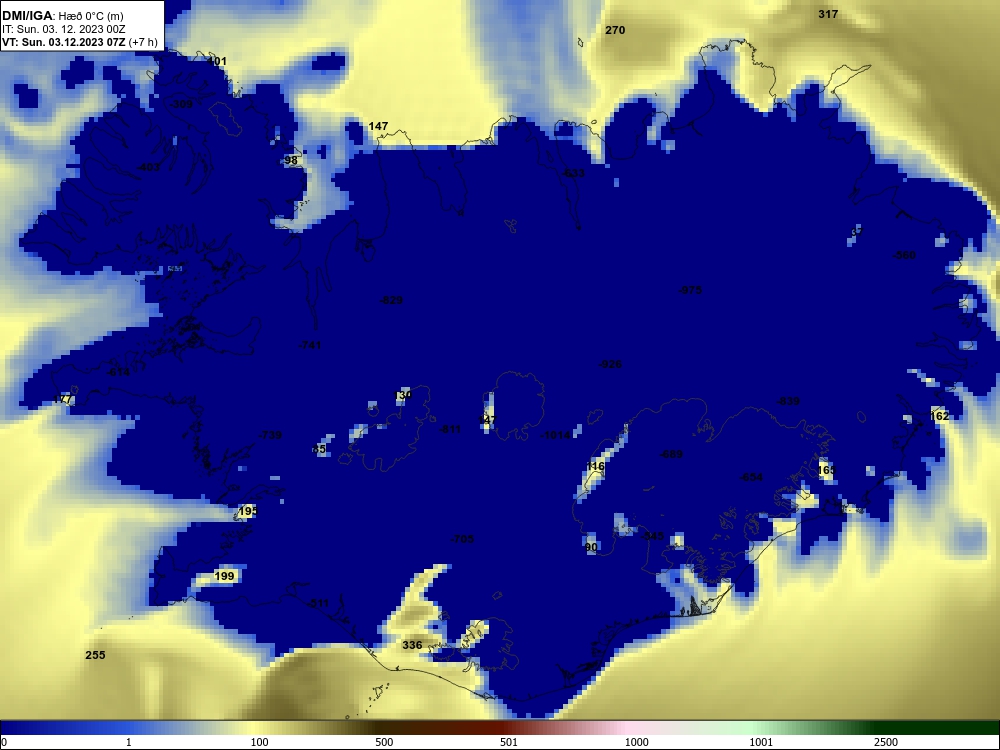The width and height of the screenshot is (1000, 750).
Task: Click the map value '195'
Action: pyautogui.click(x=247, y=511)
